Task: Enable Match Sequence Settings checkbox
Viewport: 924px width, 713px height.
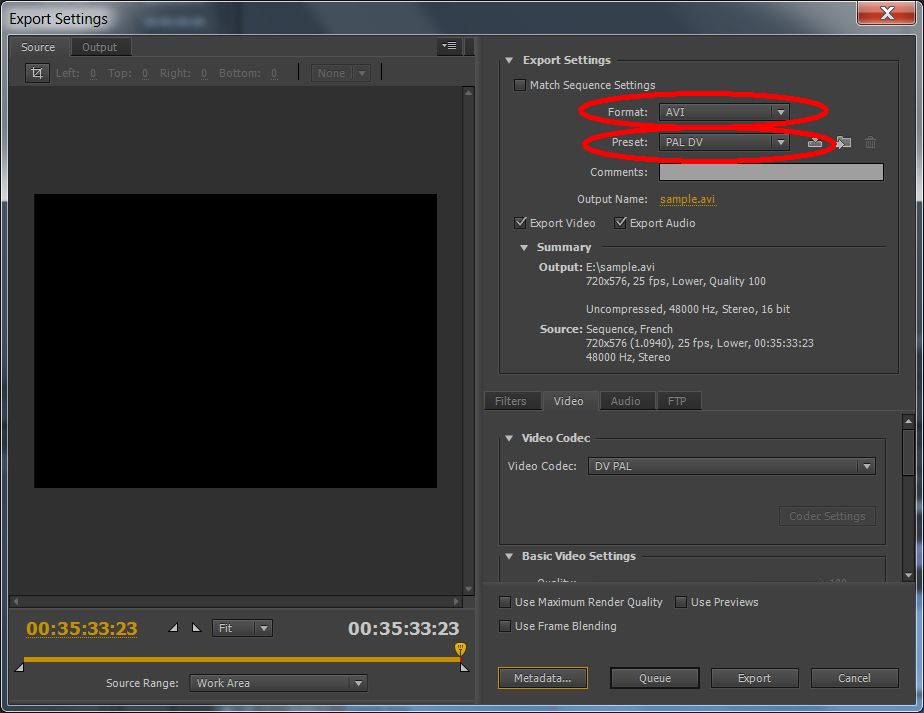Action: point(520,85)
